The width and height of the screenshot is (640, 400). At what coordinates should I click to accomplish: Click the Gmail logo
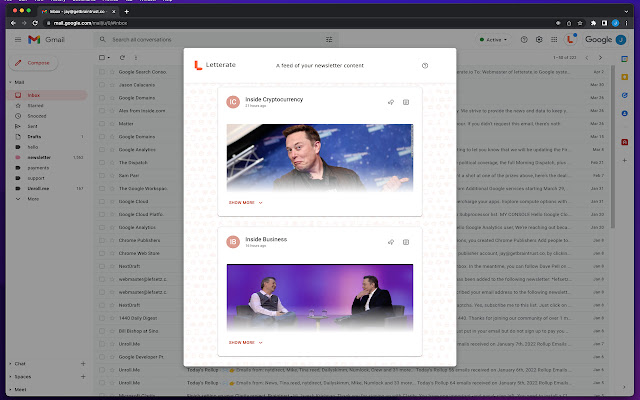46,40
